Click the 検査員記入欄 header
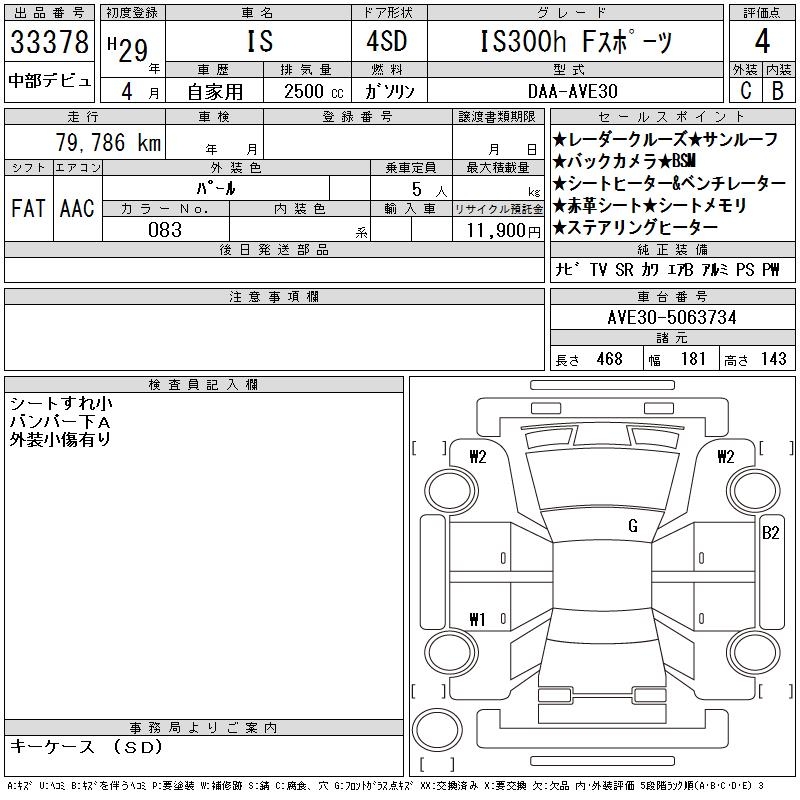800x800 pixels. [x=204, y=384]
